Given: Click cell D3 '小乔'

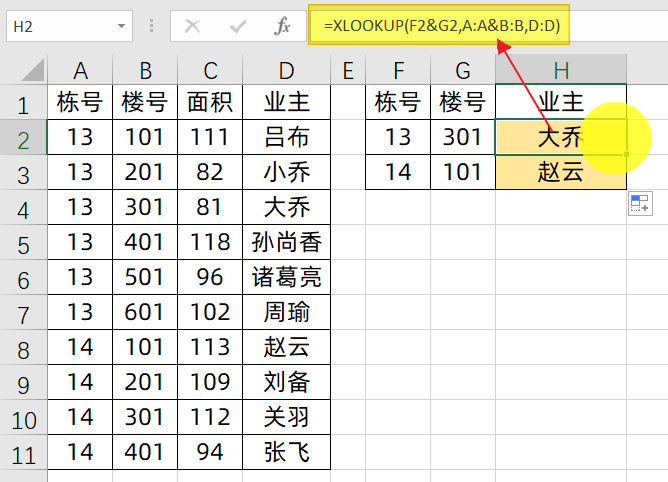Looking at the screenshot, I should point(286,172).
